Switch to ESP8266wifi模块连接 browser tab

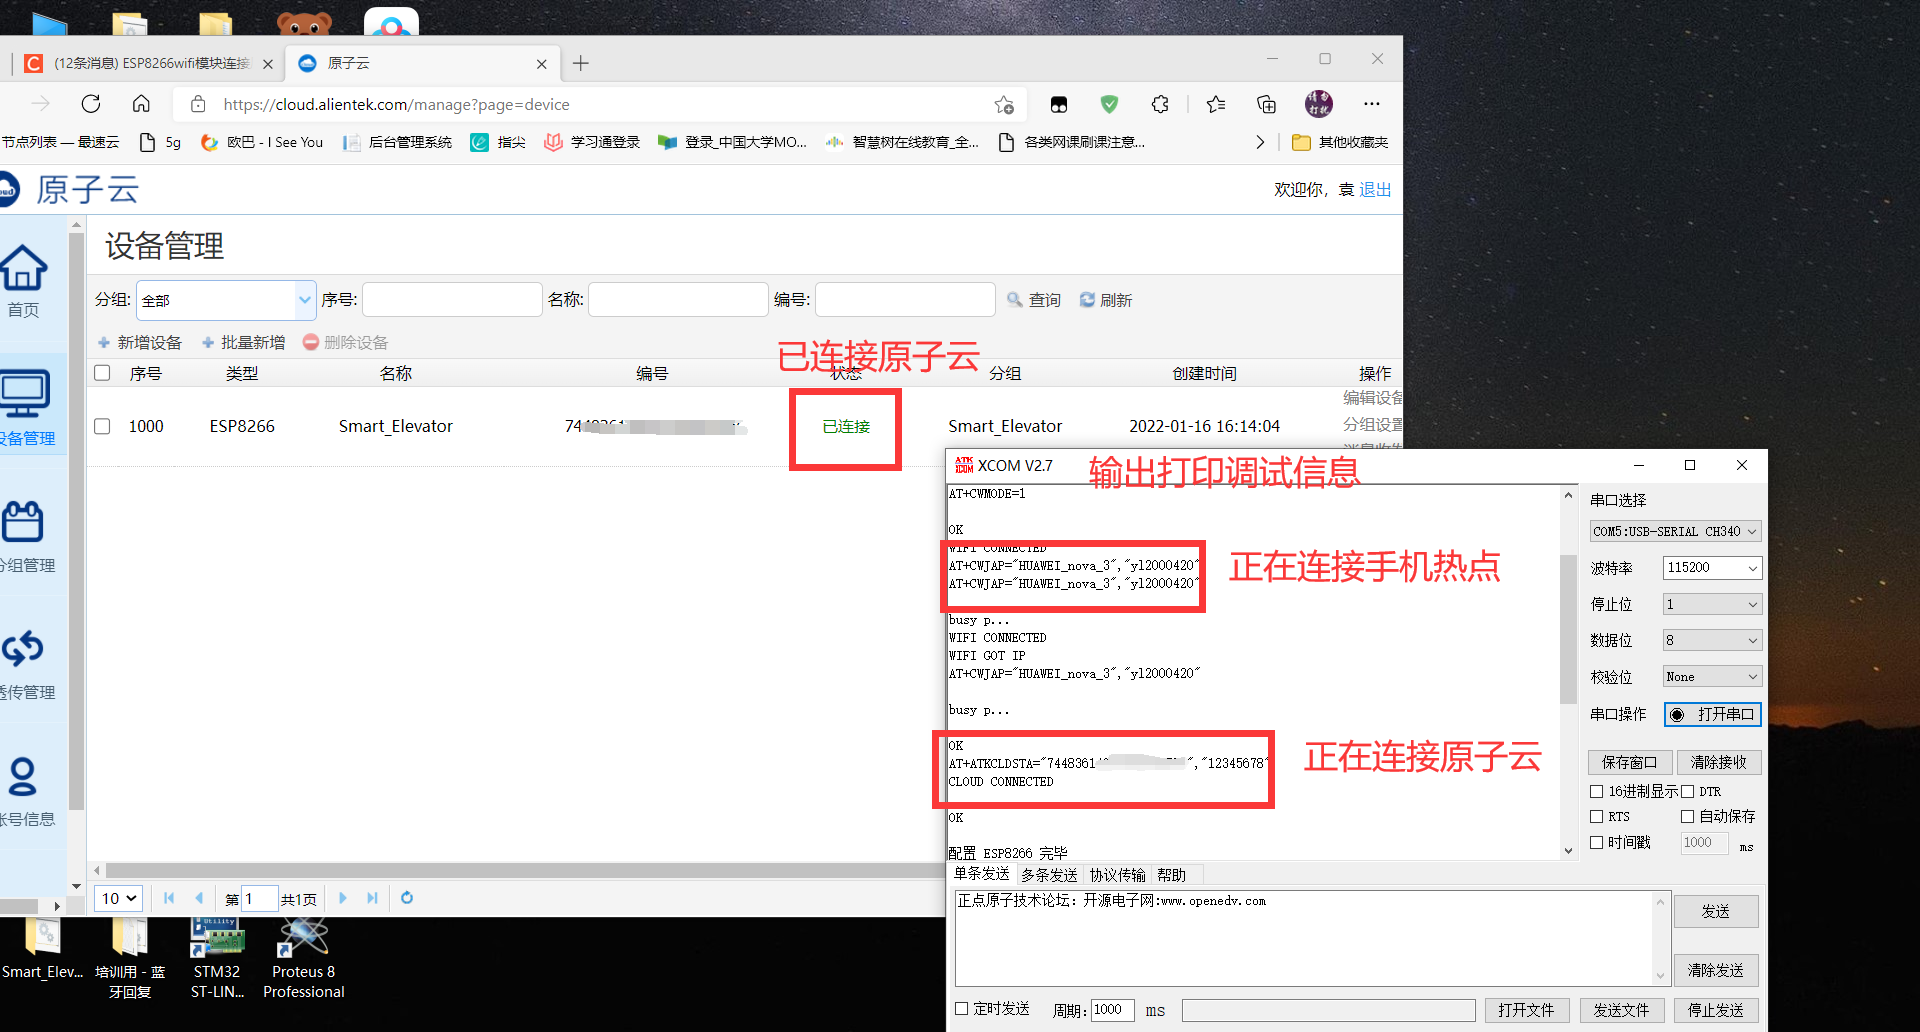pyautogui.click(x=148, y=64)
